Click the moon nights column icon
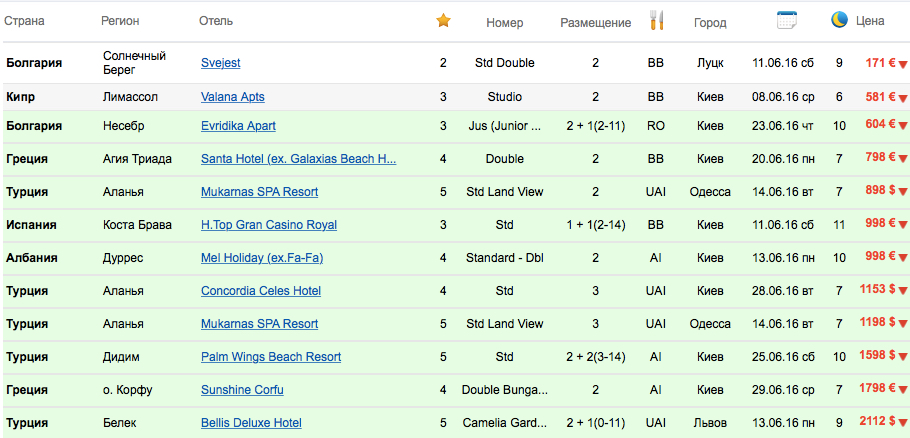Viewport: 910px width, 438px height. click(x=839, y=20)
